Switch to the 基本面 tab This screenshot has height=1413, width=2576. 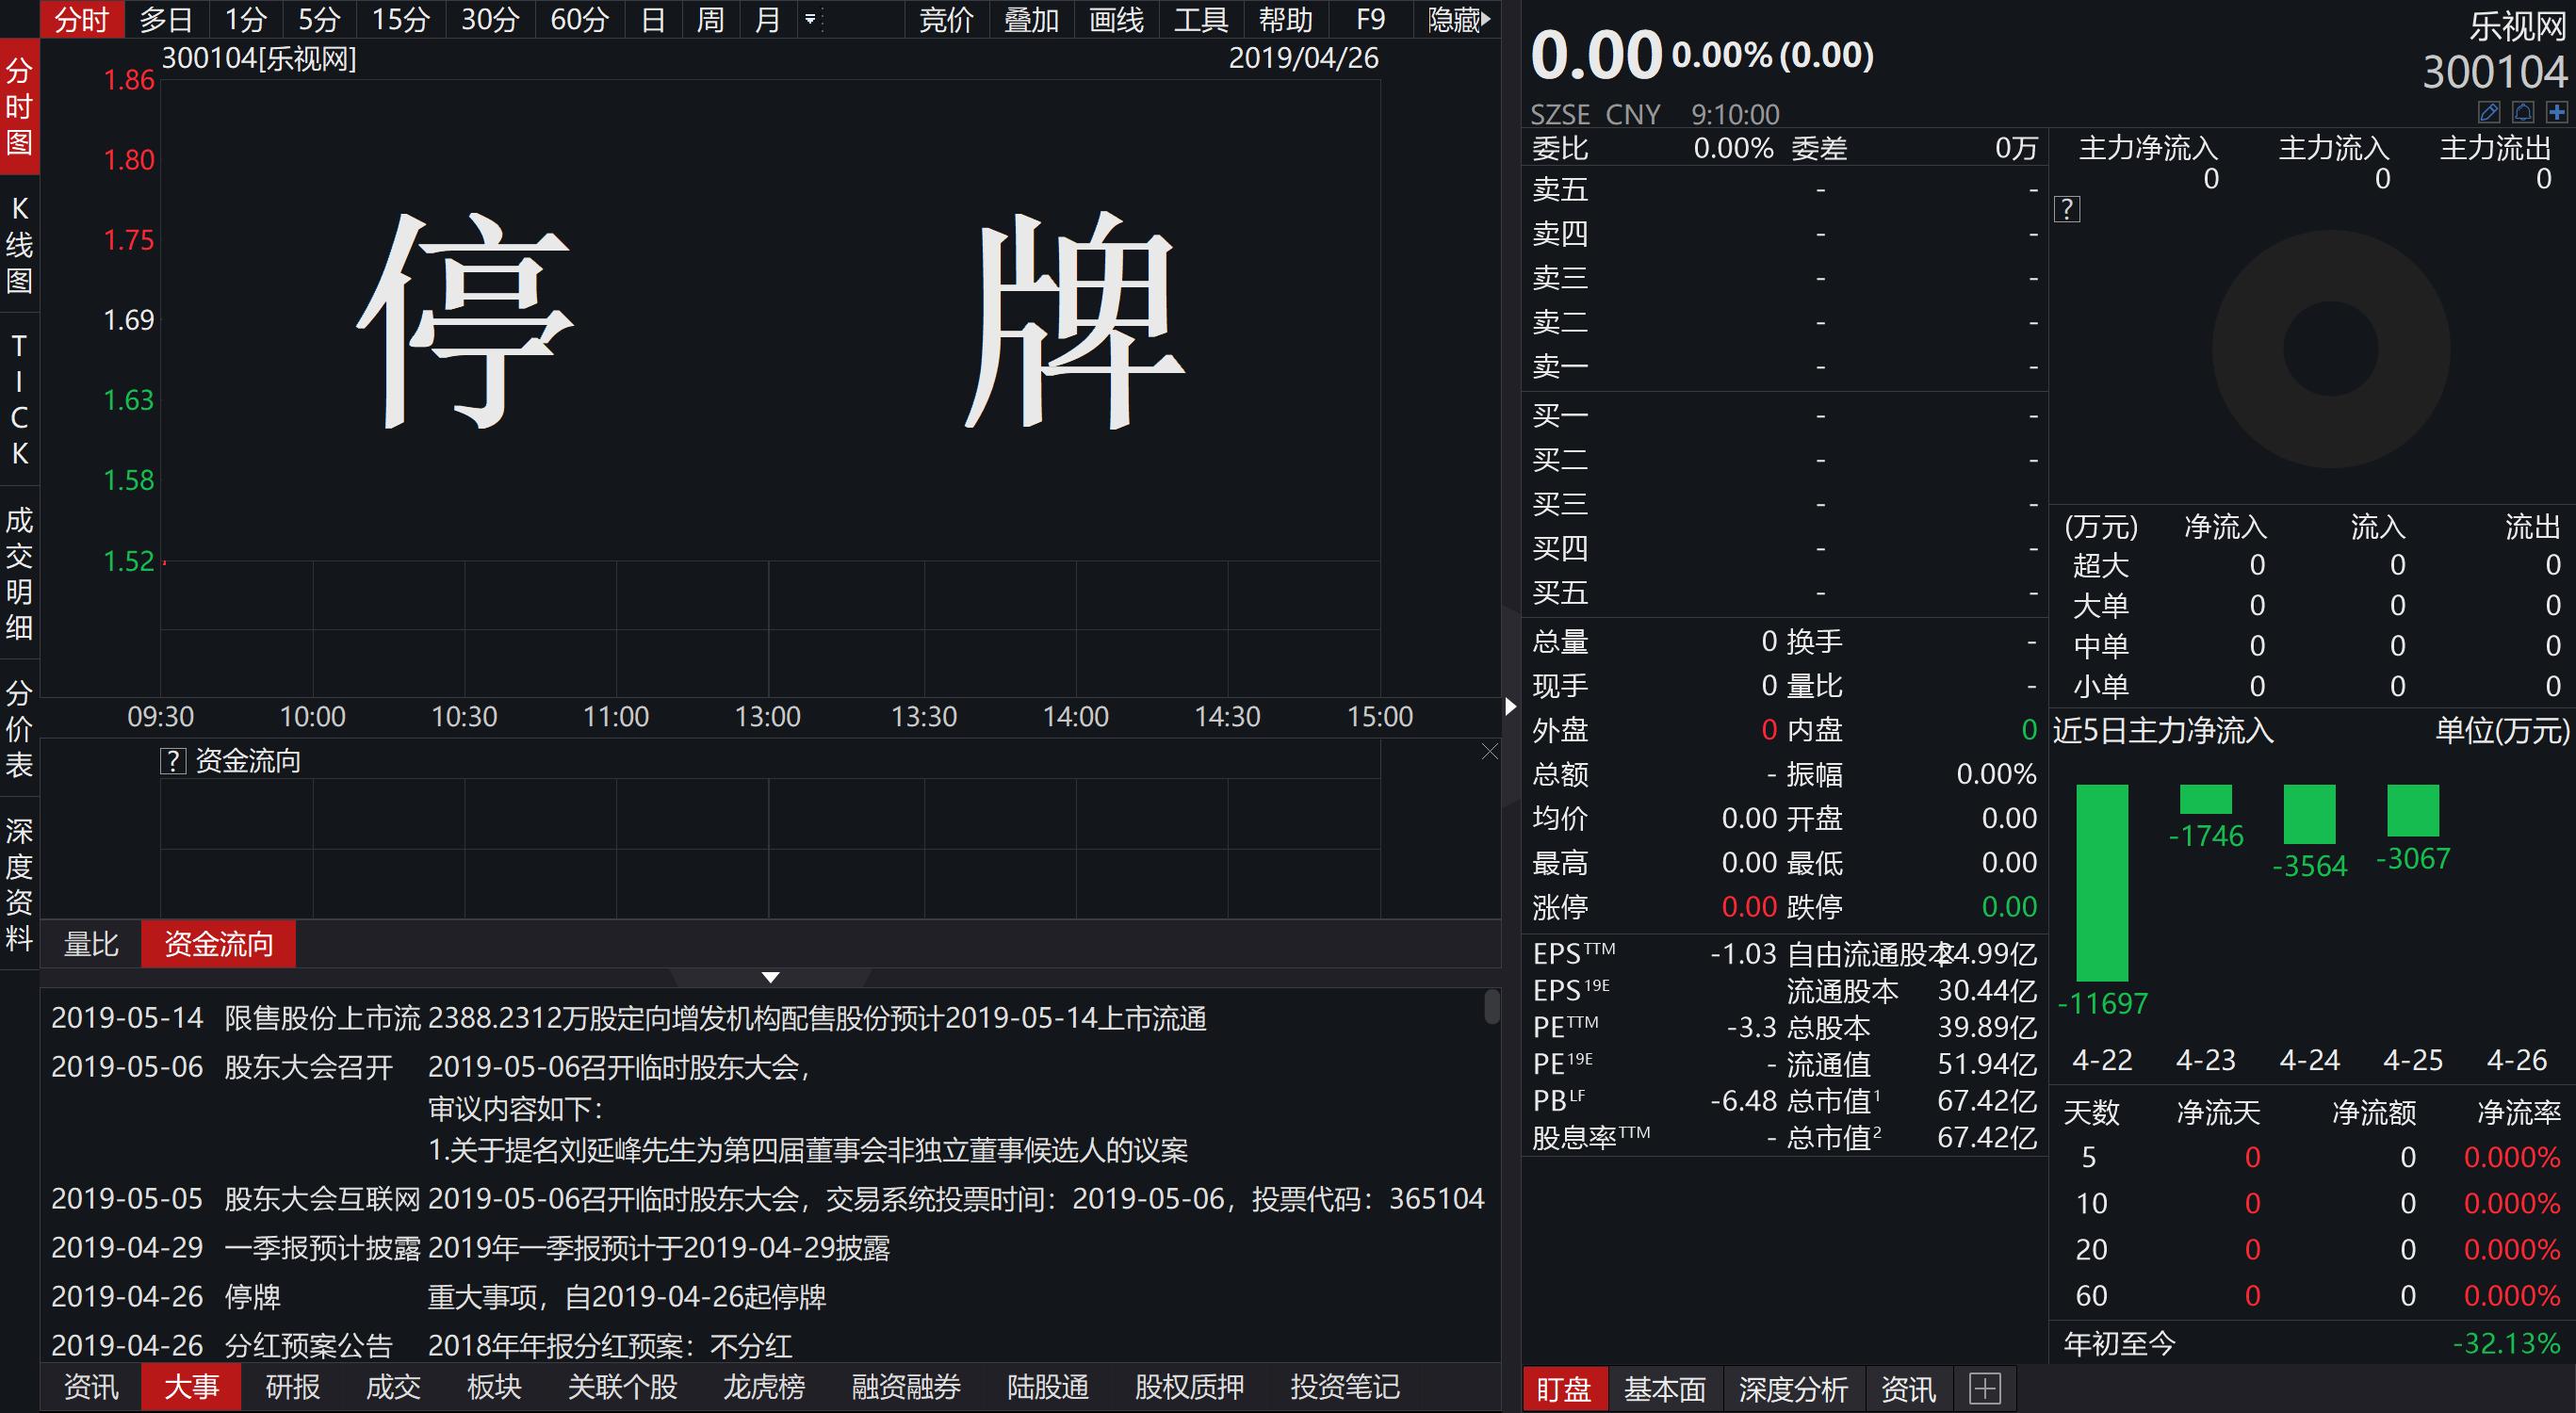1664,1388
